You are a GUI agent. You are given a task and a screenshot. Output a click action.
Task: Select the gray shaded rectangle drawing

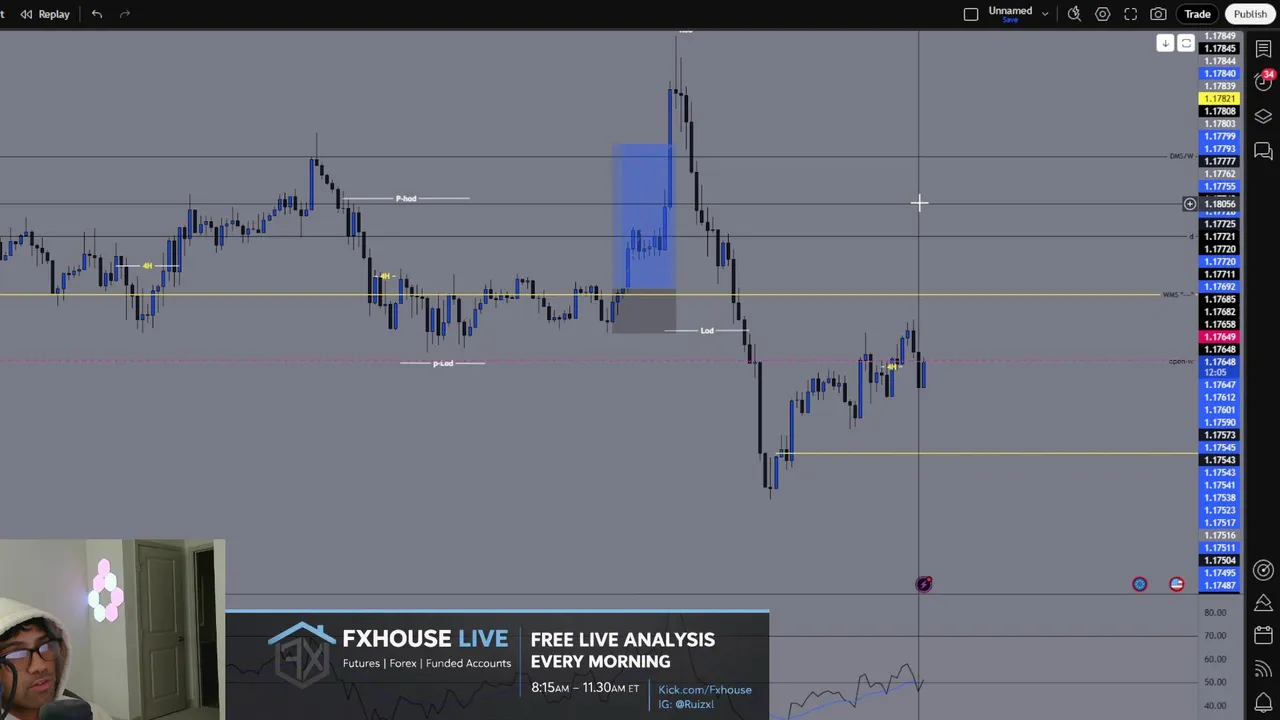coord(644,311)
